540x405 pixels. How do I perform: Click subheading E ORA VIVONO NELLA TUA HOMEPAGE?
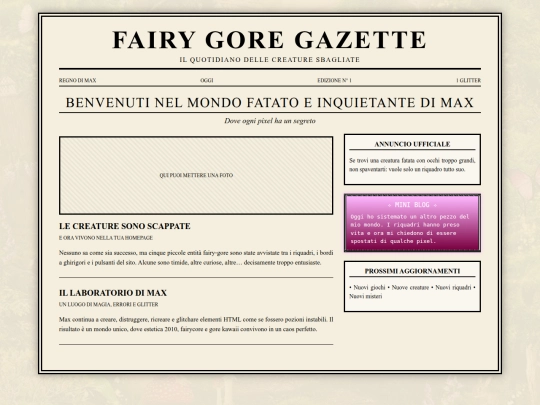pyautogui.click(x=106, y=238)
